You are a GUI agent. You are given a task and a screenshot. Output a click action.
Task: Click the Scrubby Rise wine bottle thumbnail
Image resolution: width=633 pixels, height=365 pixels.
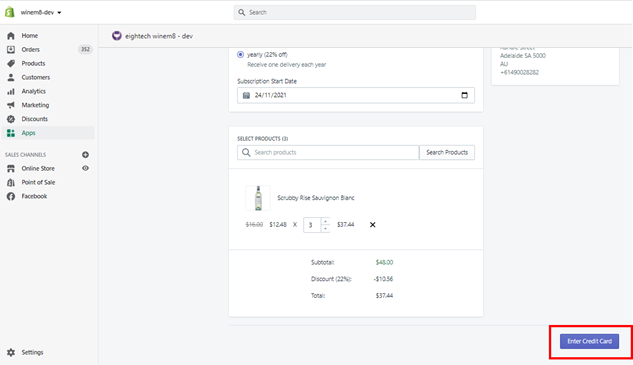(x=258, y=198)
